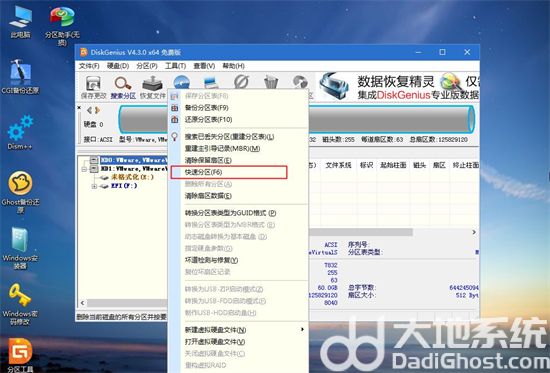Choose 还原分区表(F10) menu entry
Image resolution: width=550 pixels, height=373 pixels.
pyautogui.click(x=208, y=120)
